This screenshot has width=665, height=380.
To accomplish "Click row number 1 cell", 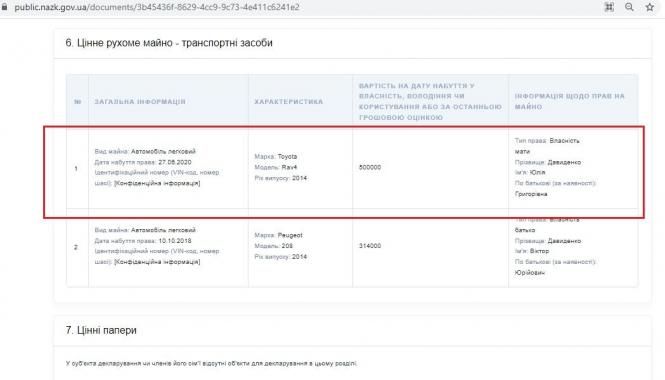I will 76,168.
